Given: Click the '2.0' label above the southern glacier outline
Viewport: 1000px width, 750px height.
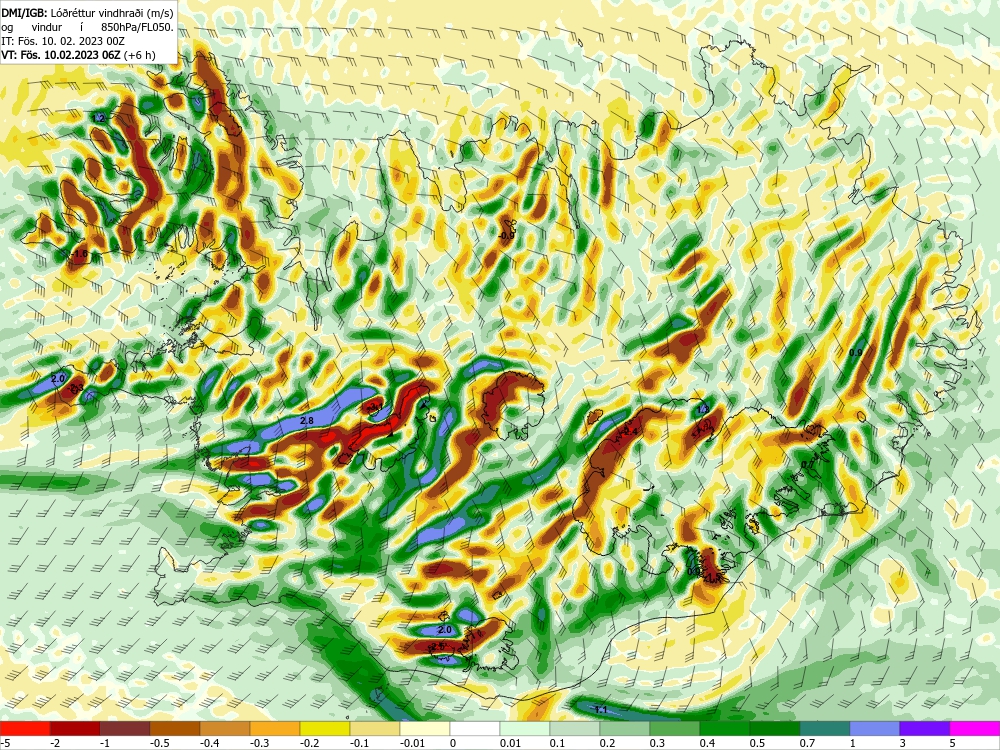Looking at the screenshot, I should click(445, 629).
